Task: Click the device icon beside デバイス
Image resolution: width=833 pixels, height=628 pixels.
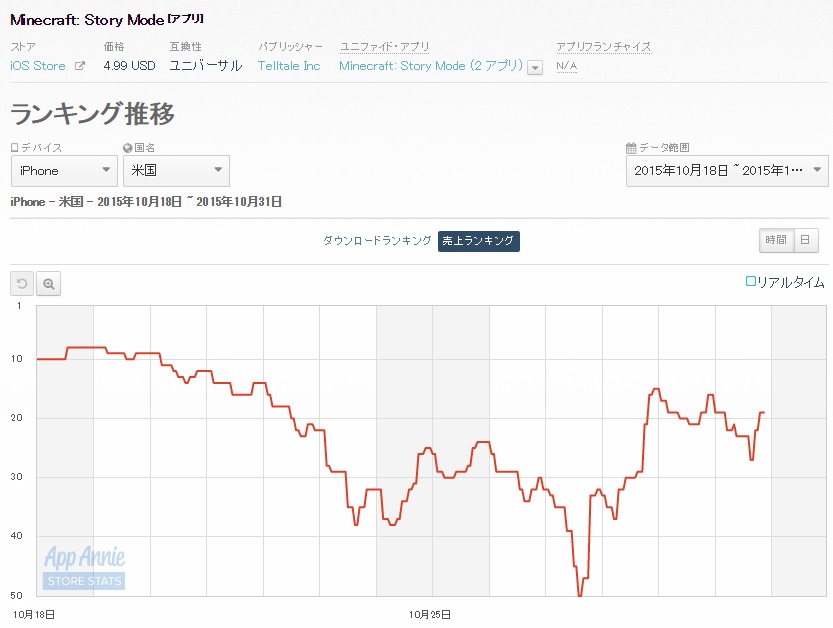Action: pos(14,148)
